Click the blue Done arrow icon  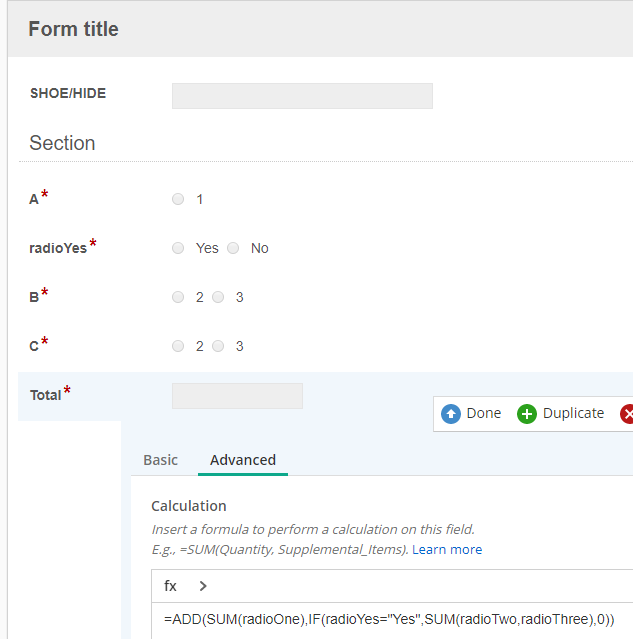pyautogui.click(x=451, y=413)
